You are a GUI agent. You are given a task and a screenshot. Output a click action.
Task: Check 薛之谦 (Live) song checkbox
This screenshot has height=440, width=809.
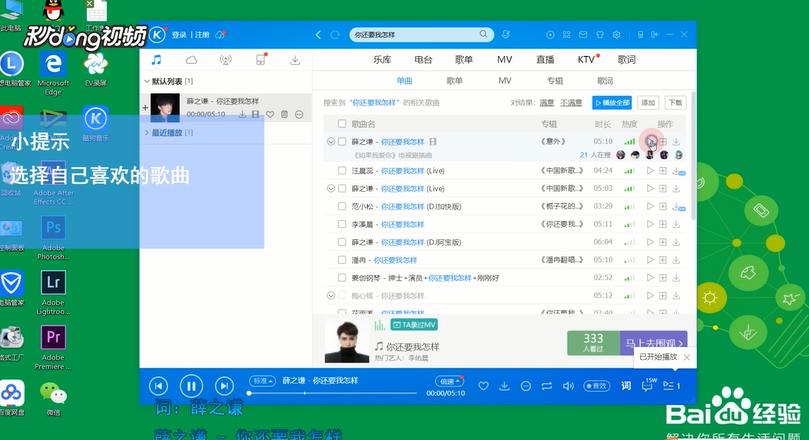click(x=342, y=189)
